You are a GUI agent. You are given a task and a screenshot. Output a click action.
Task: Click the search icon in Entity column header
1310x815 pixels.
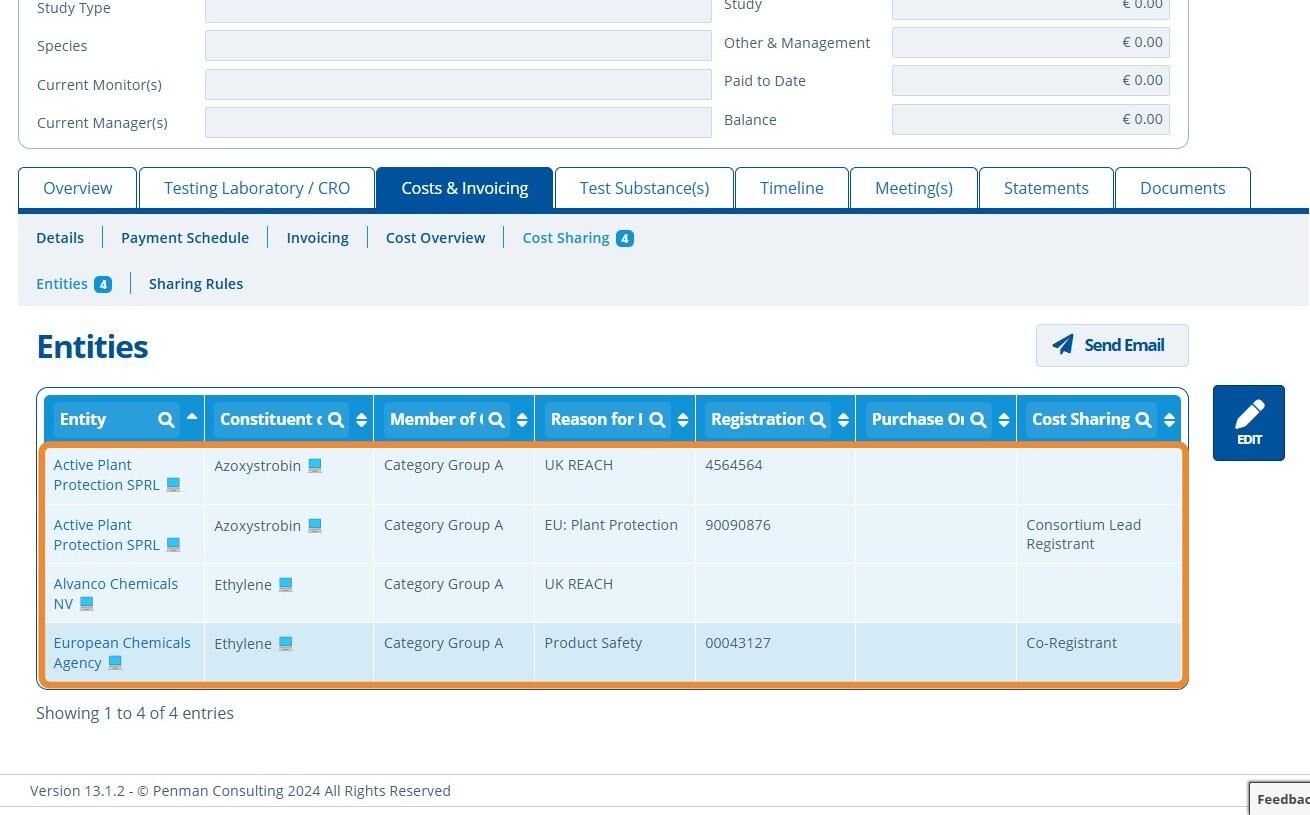coord(166,420)
